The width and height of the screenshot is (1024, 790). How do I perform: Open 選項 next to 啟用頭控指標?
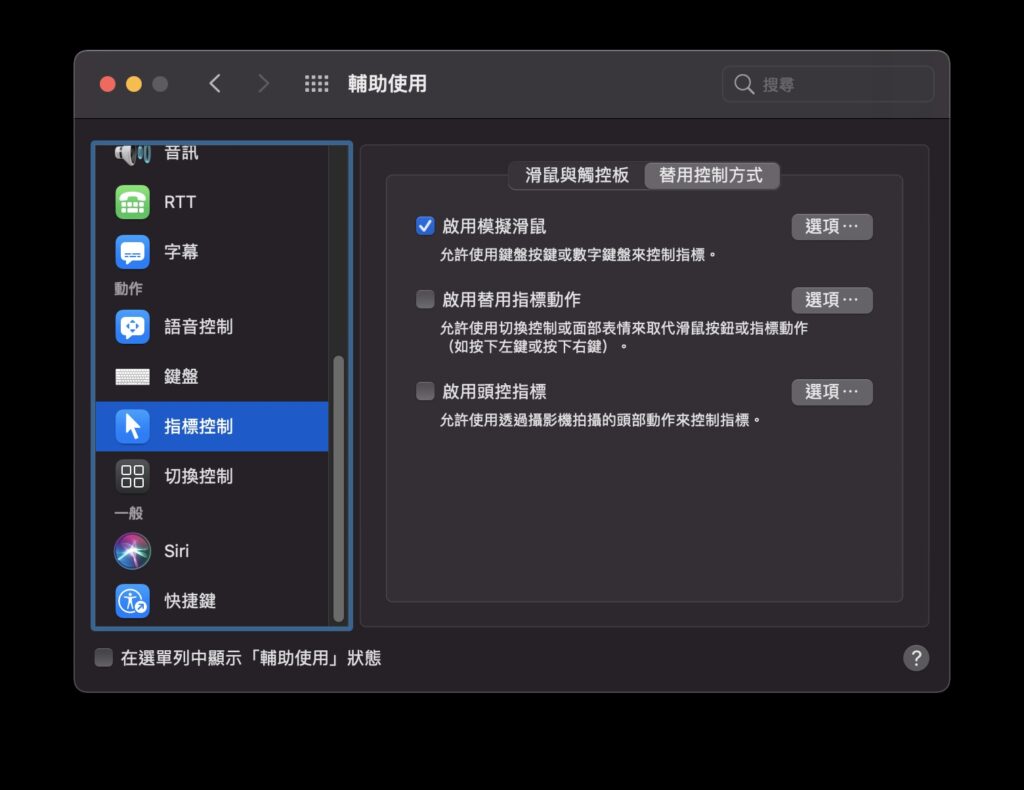pos(832,392)
